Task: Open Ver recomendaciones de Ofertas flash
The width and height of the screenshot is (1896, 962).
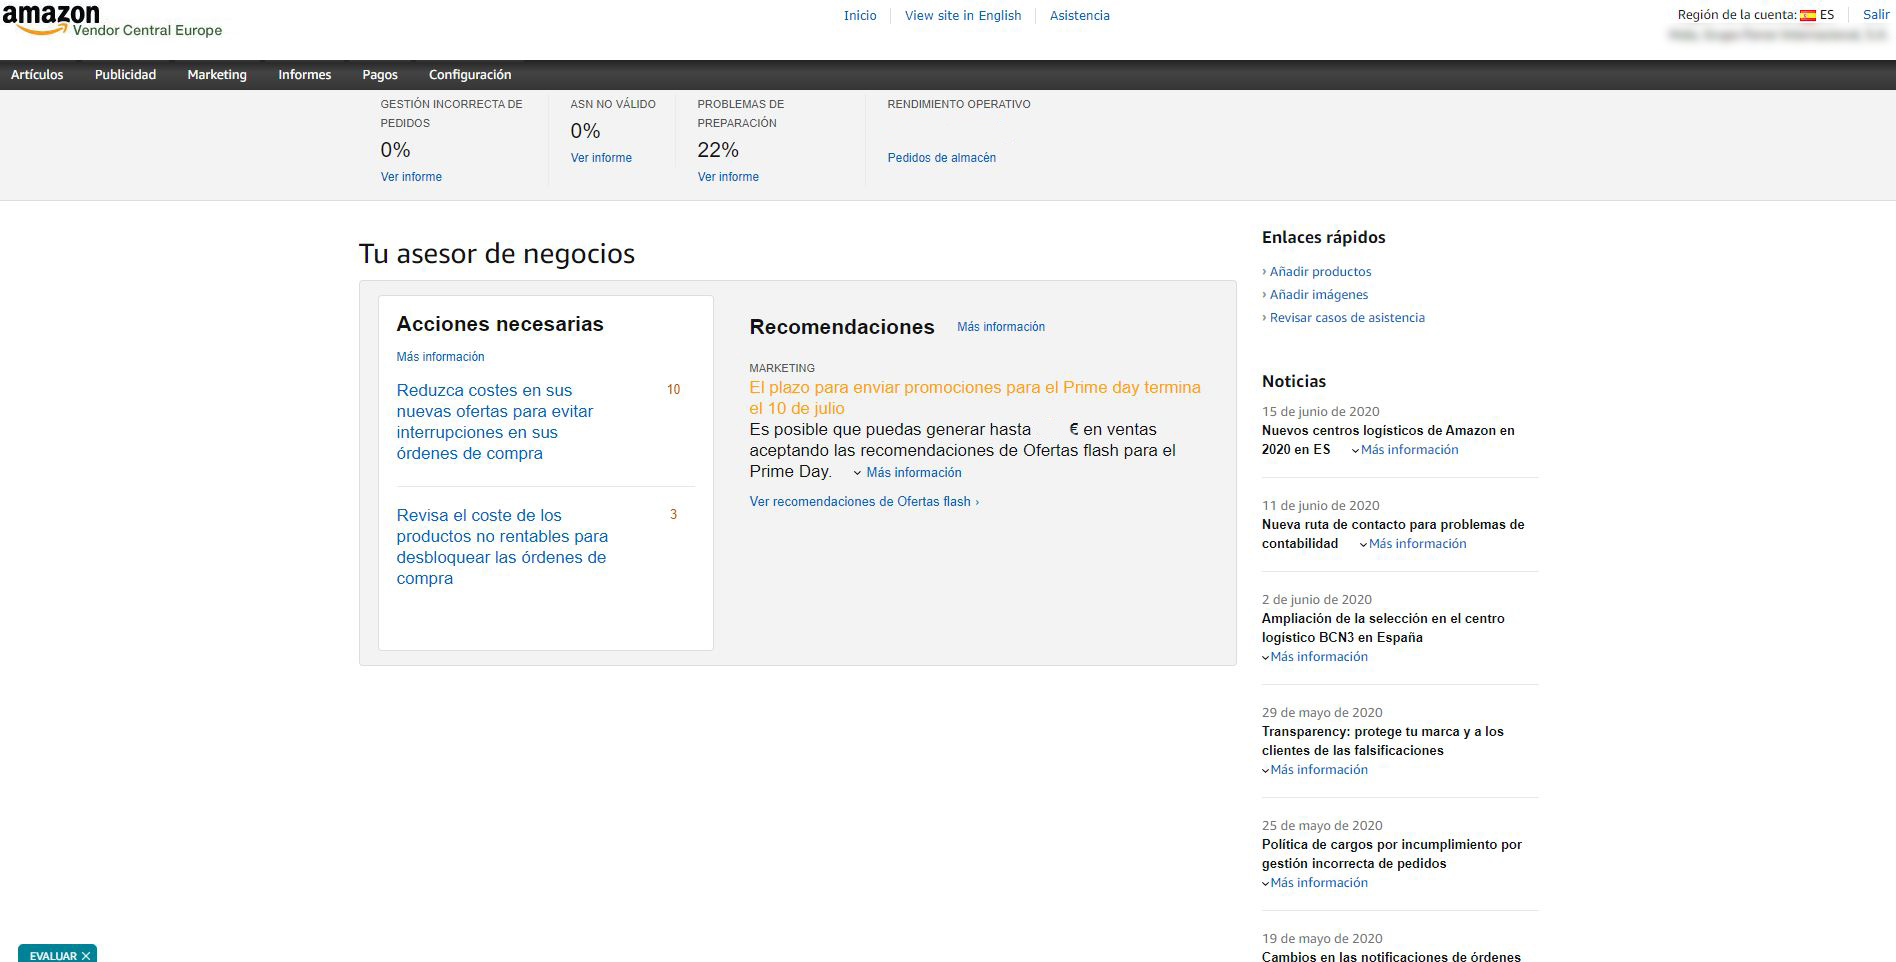Action: 864,502
